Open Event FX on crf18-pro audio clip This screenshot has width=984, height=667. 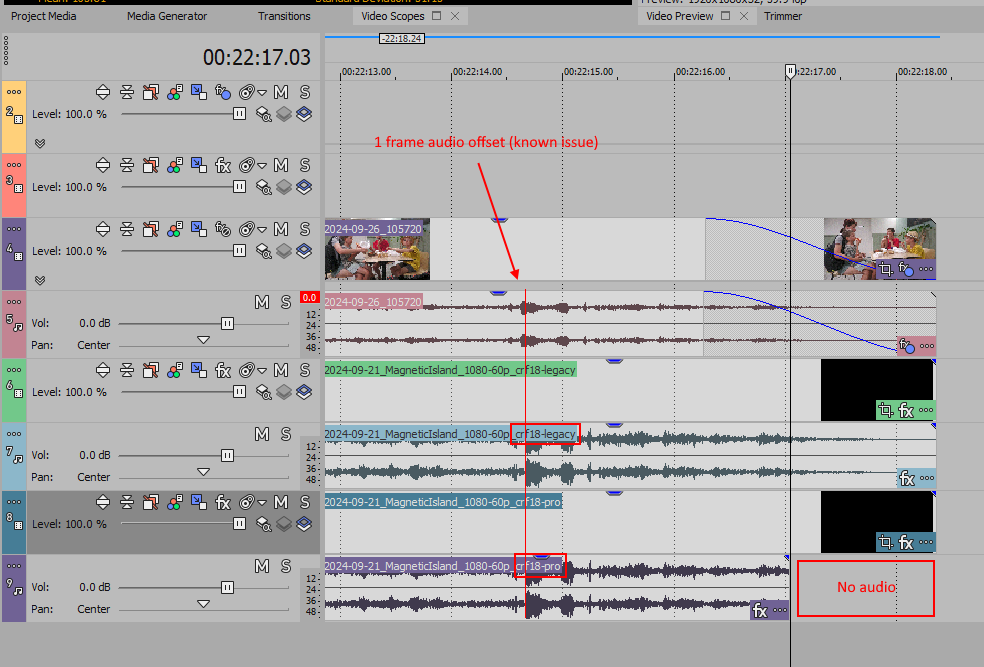[760, 610]
